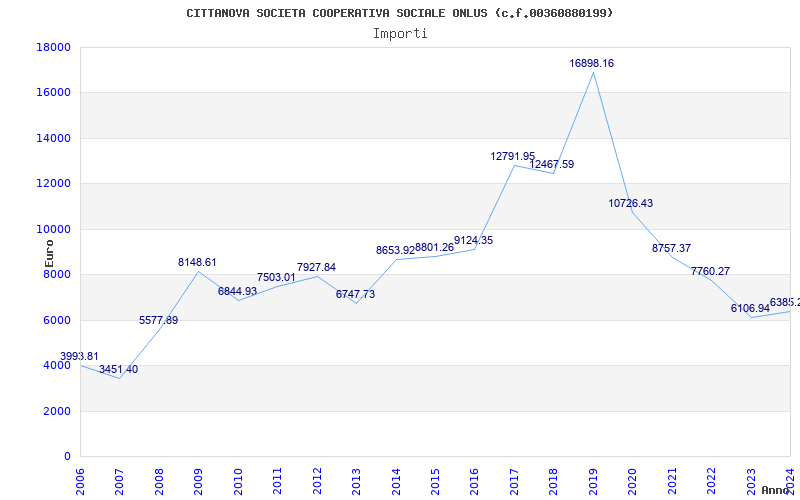Click the 2021 year label on x-axis
The height and width of the screenshot is (500, 800).
pos(672,481)
